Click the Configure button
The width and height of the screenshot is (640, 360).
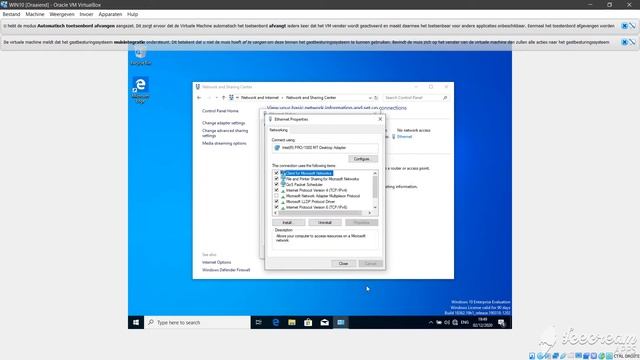[x=362, y=159]
